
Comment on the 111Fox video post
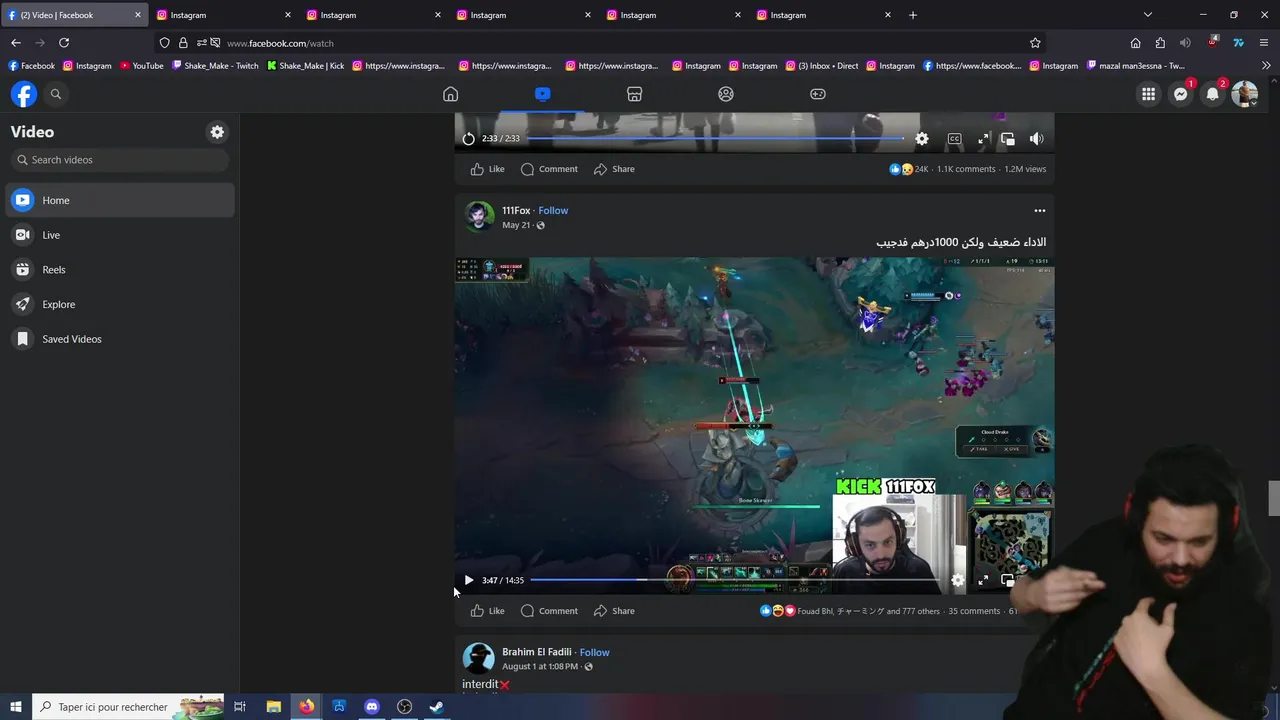(x=549, y=611)
